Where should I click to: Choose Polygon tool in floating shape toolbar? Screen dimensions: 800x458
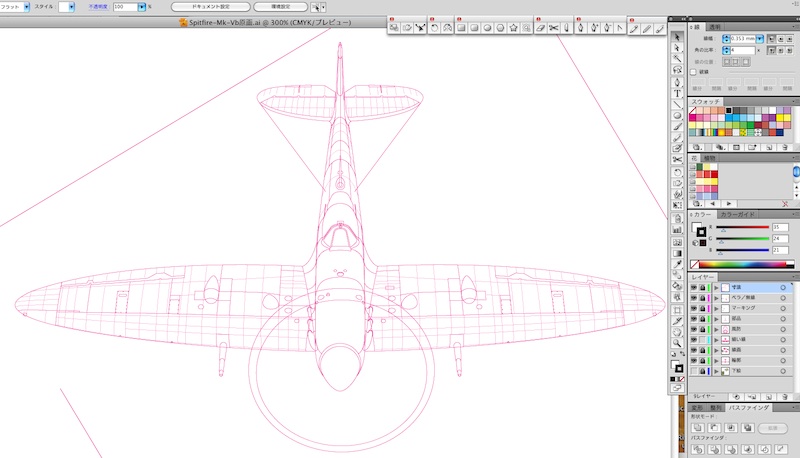coord(501,28)
